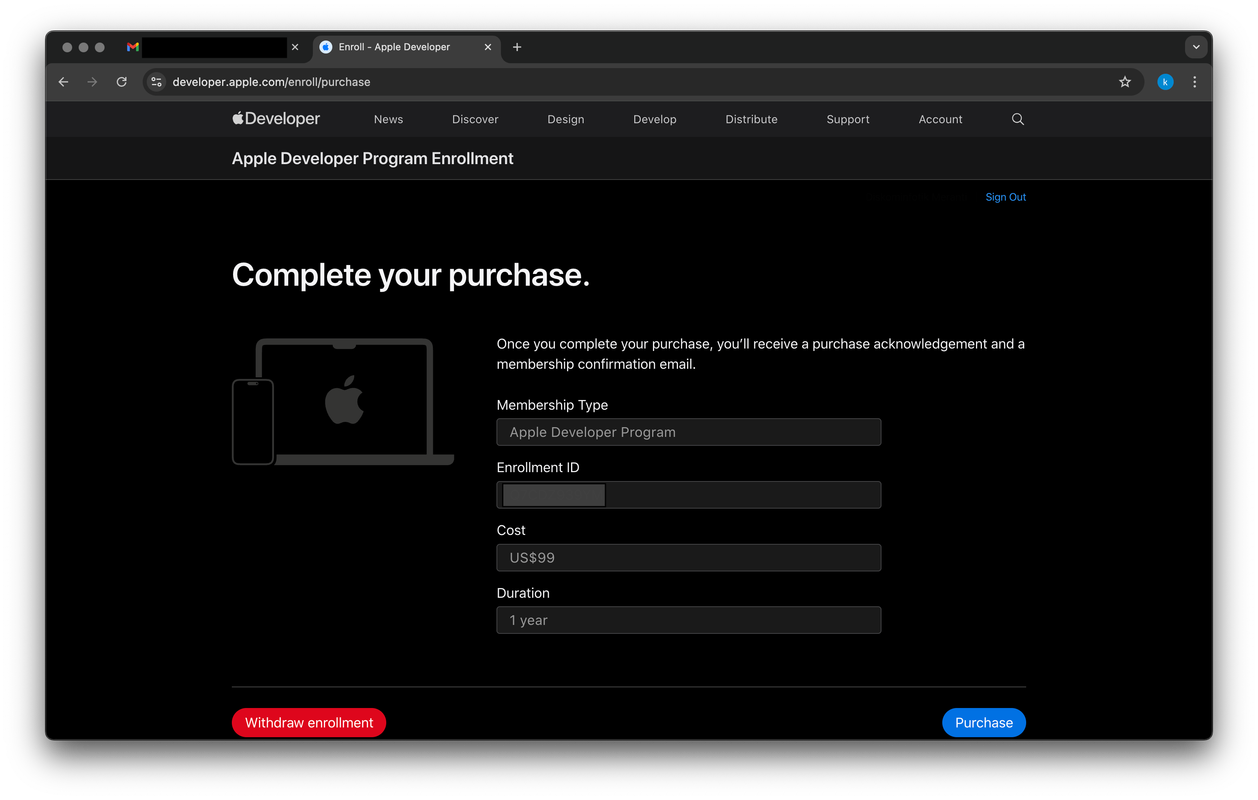Image resolution: width=1258 pixels, height=800 pixels.
Task: Click the address bar URL
Action: click(271, 82)
